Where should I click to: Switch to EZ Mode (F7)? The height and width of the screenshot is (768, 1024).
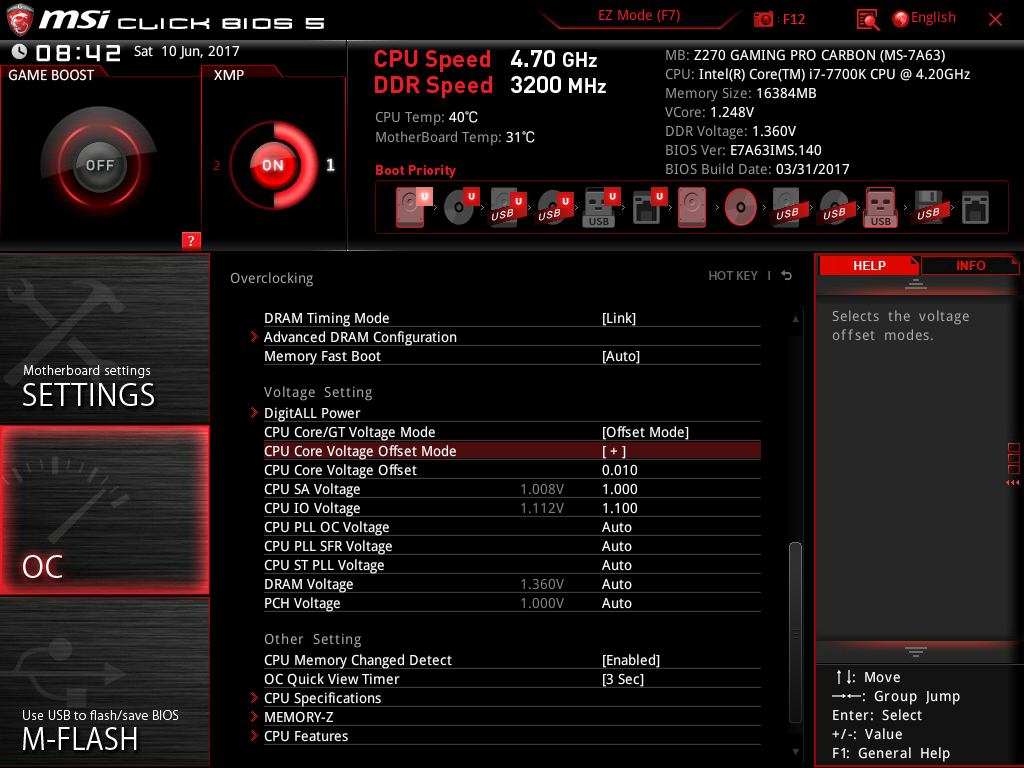coord(639,16)
